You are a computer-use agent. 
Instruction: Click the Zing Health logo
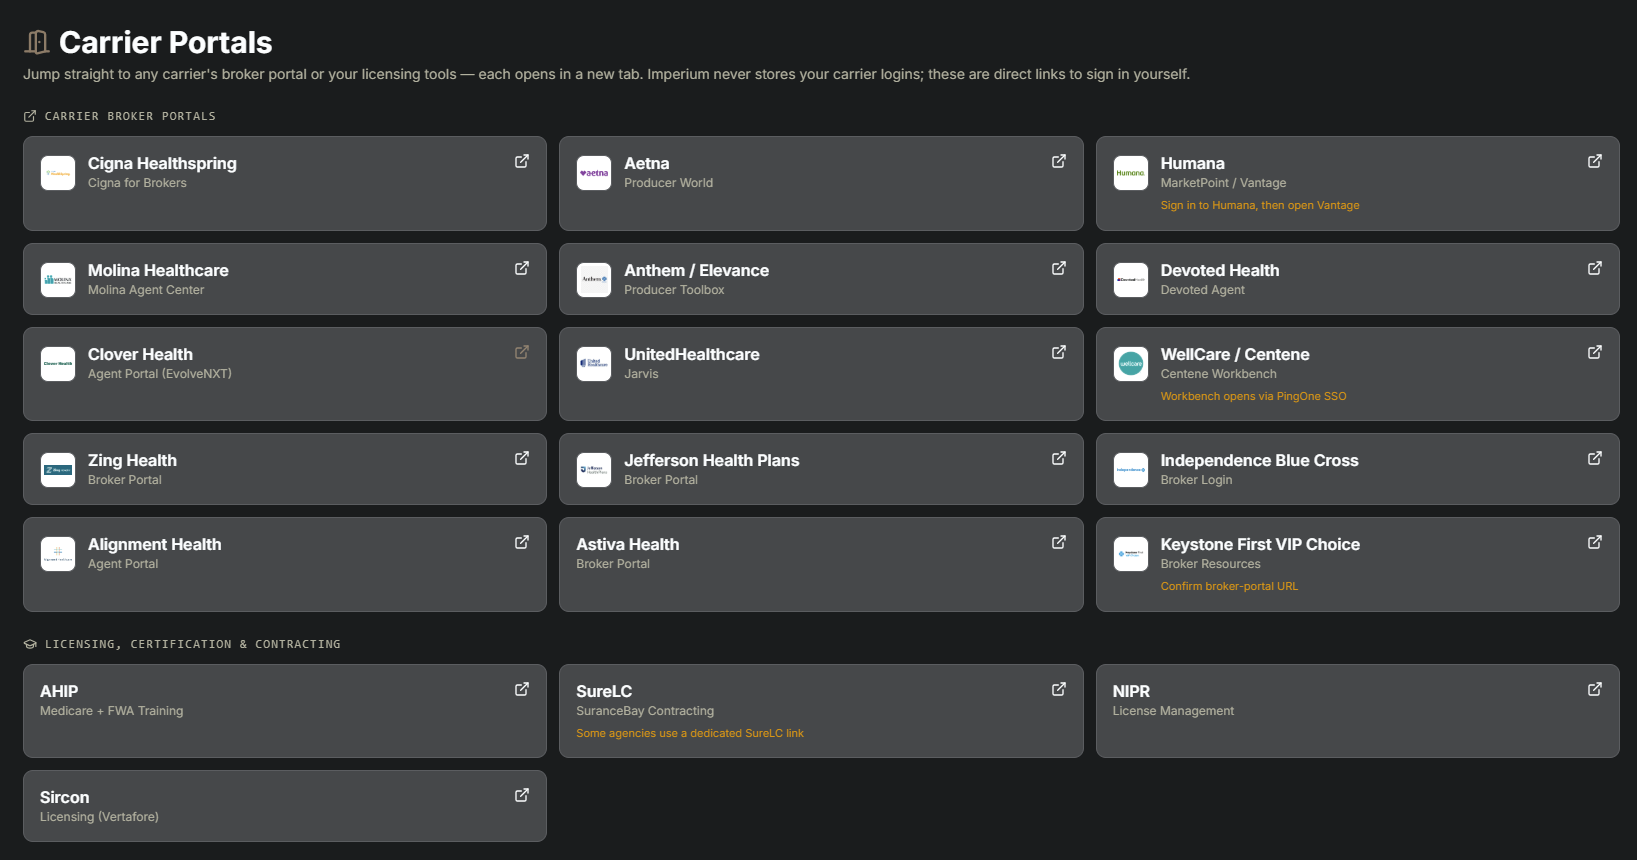(58, 470)
